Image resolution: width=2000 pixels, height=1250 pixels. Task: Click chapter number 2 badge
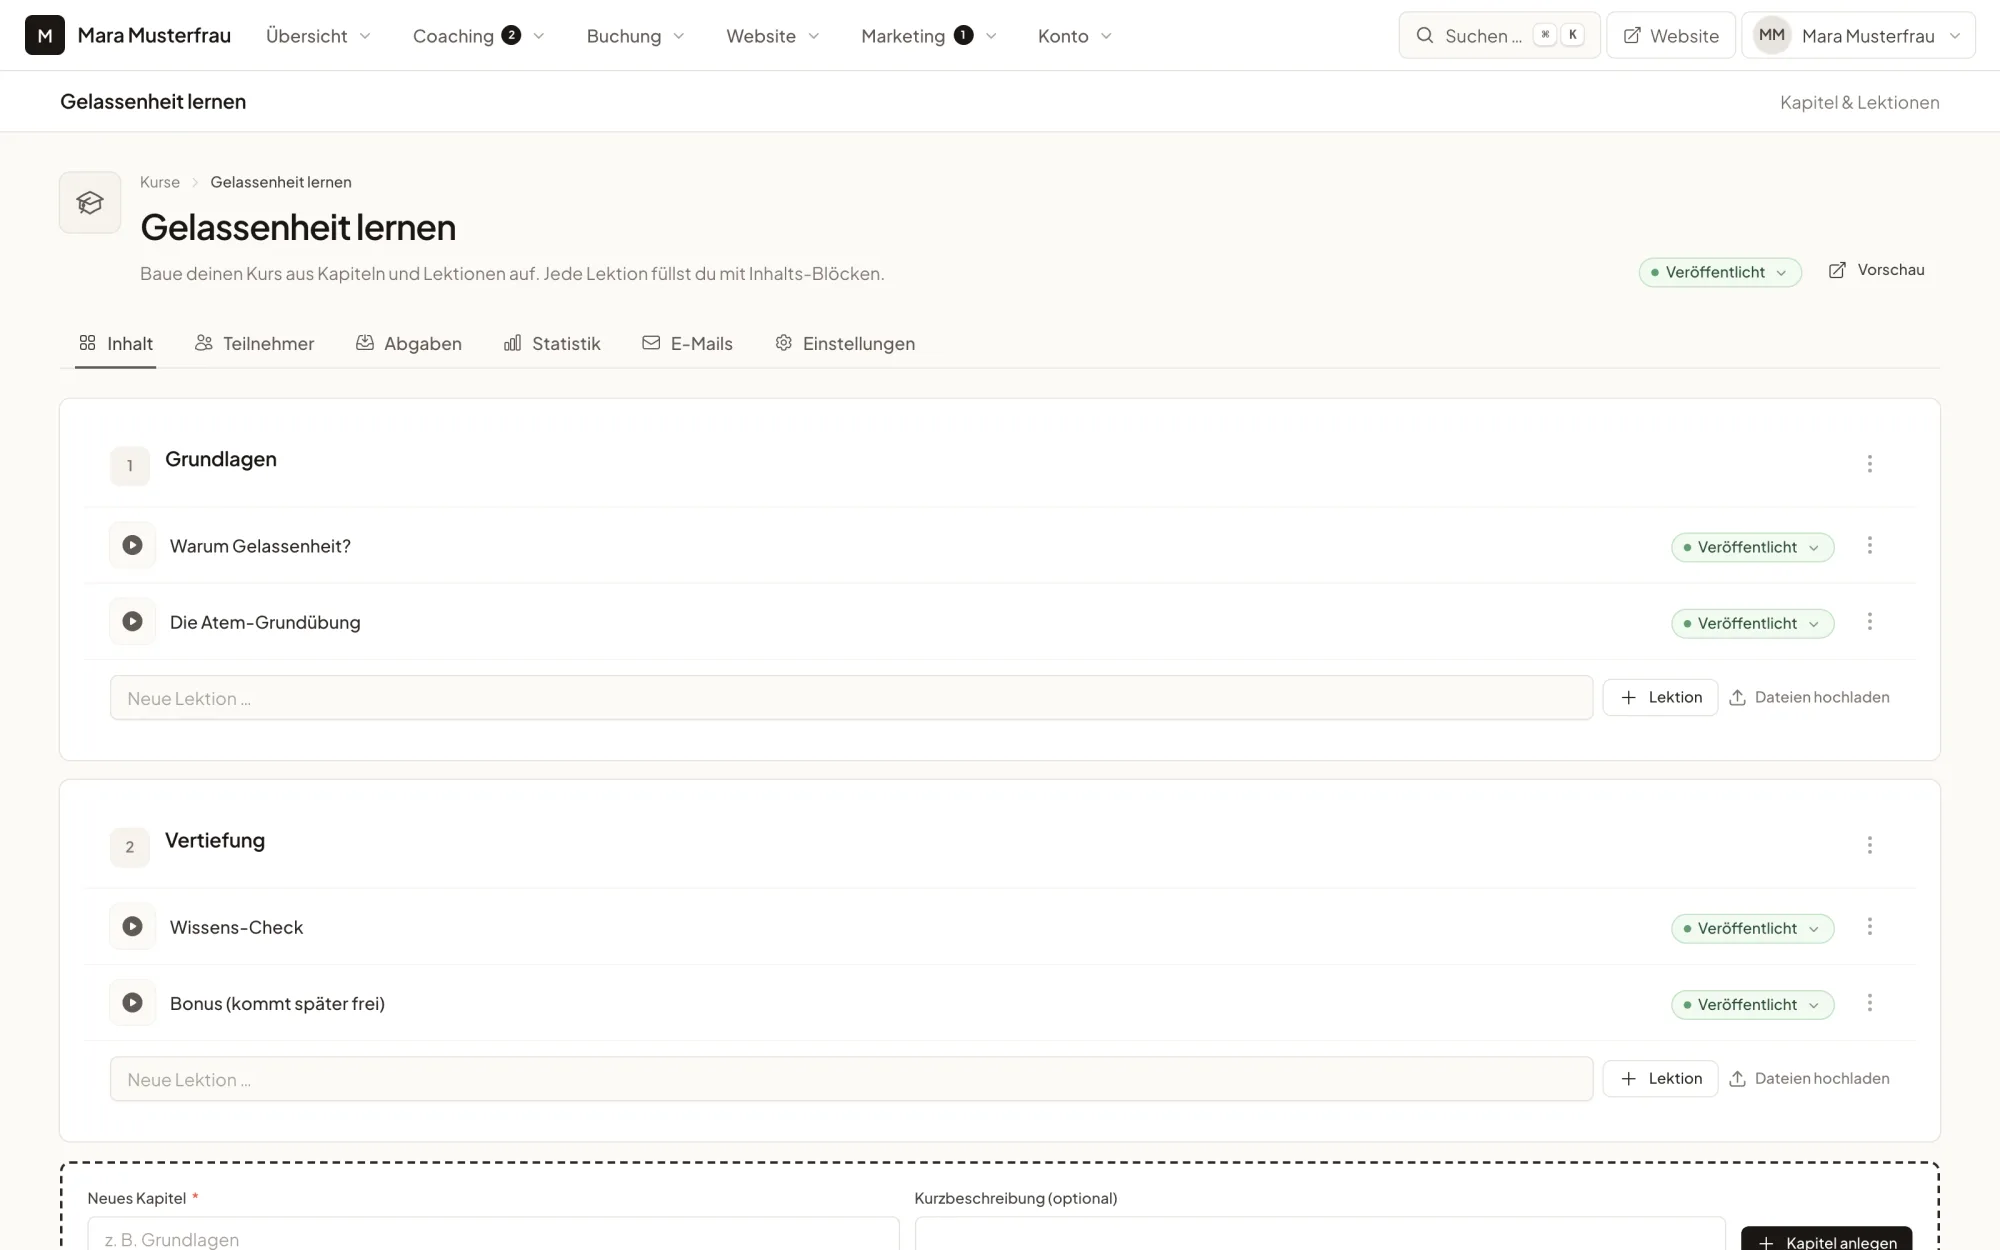(x=130, y=847)
